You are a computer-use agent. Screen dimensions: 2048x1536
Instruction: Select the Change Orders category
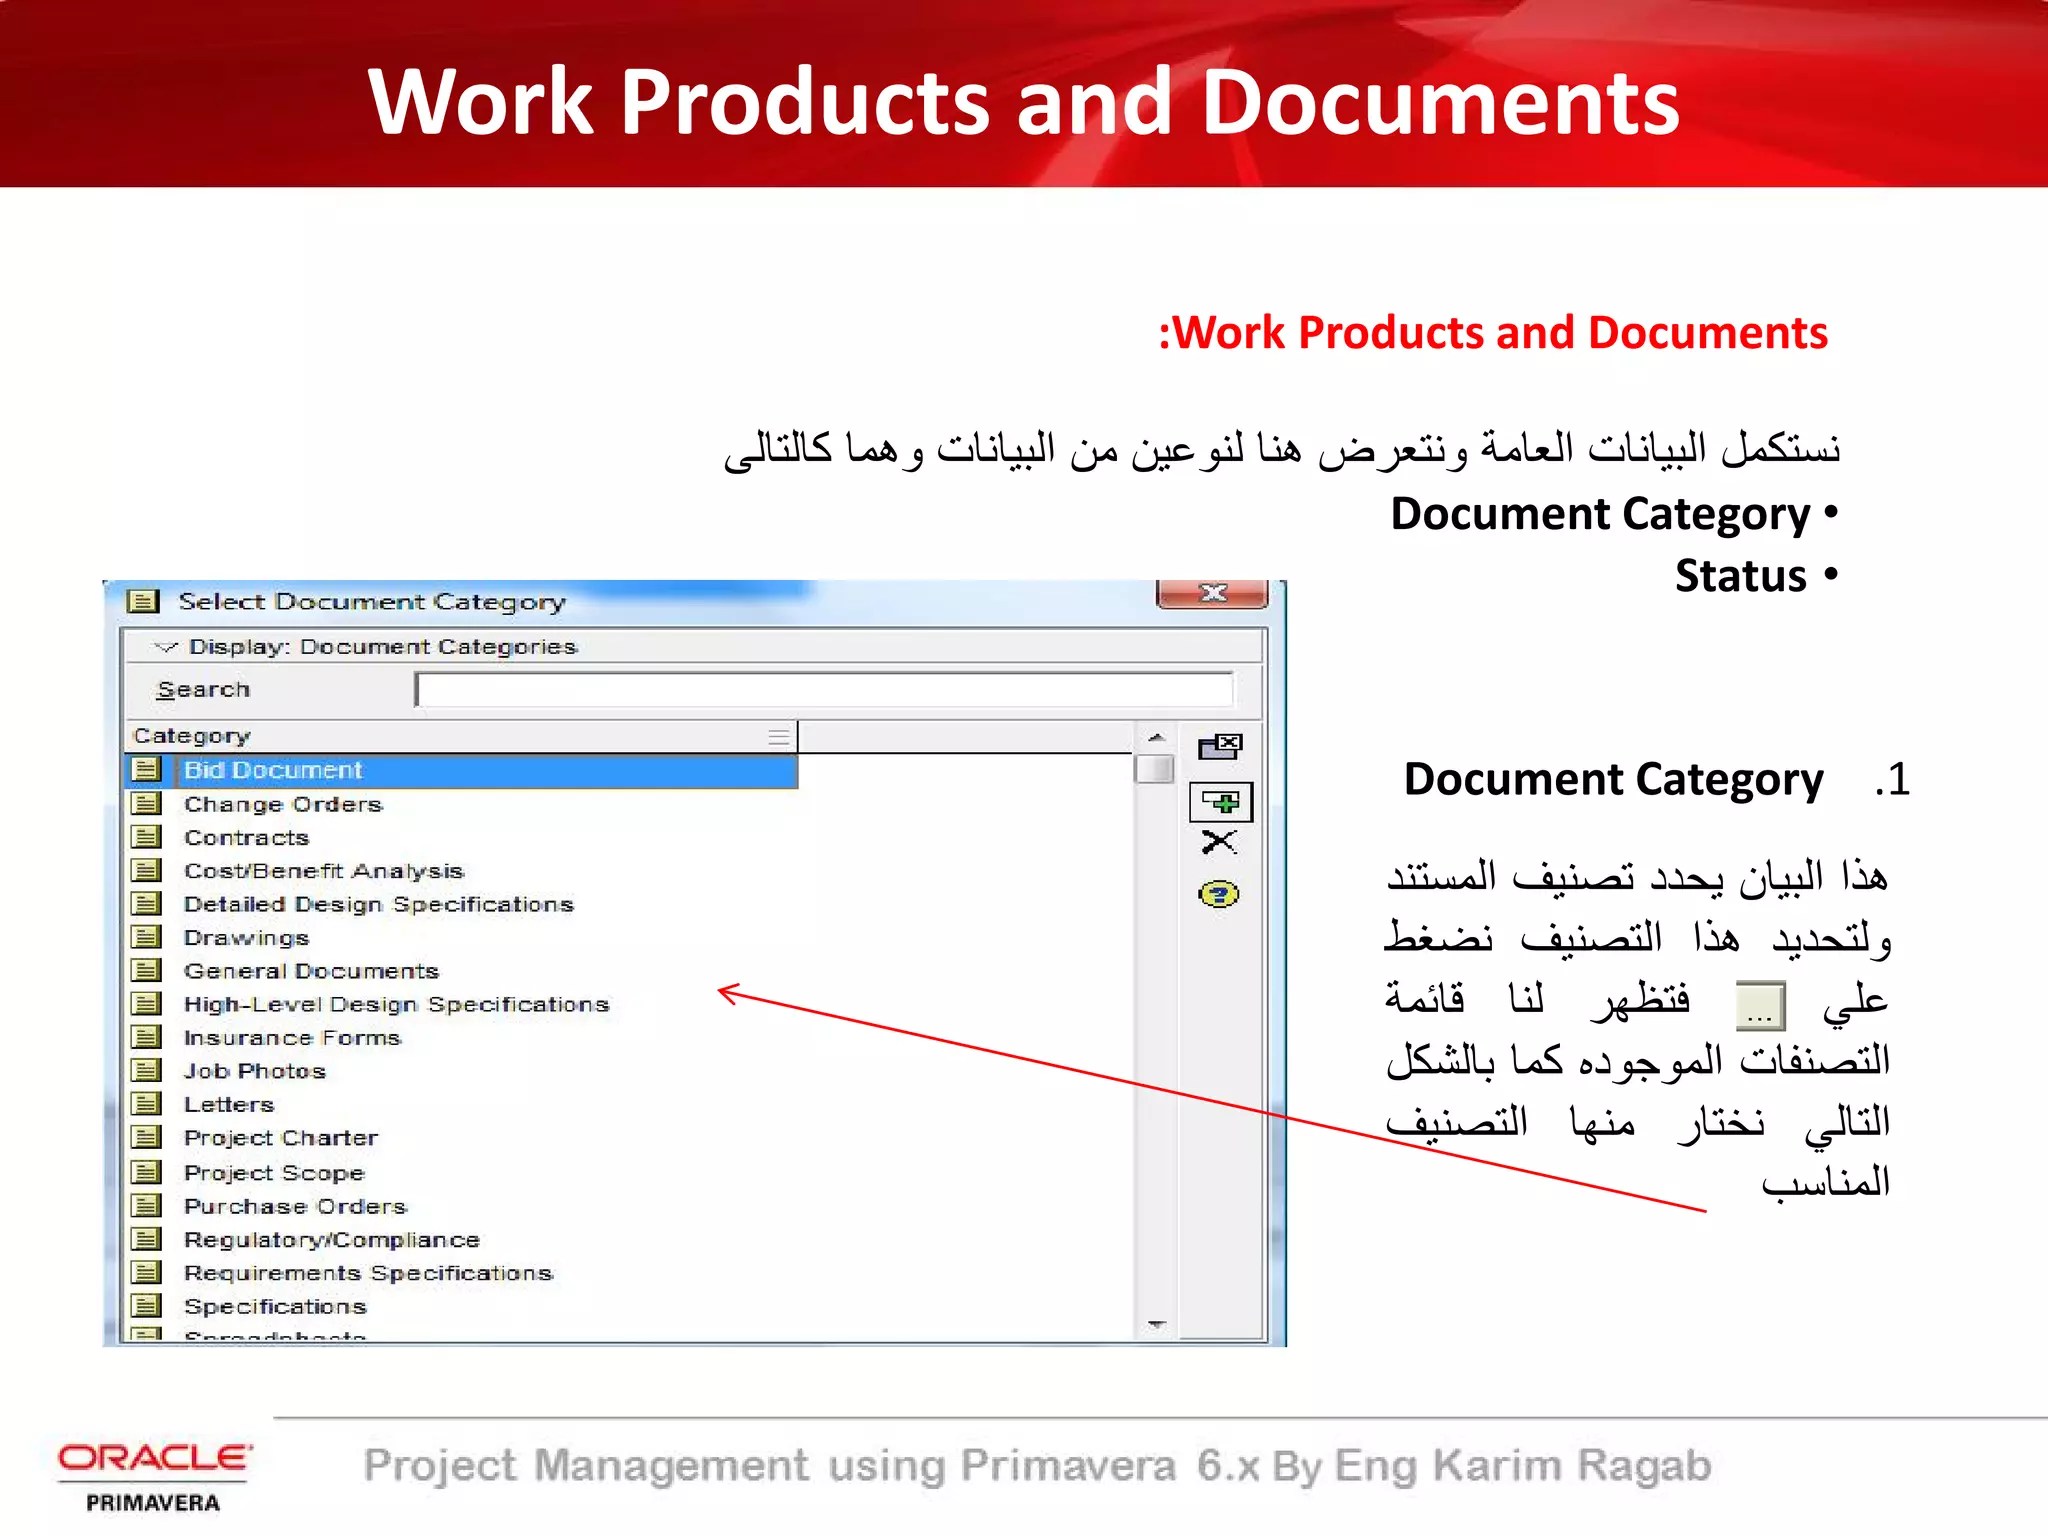(283, 804)
